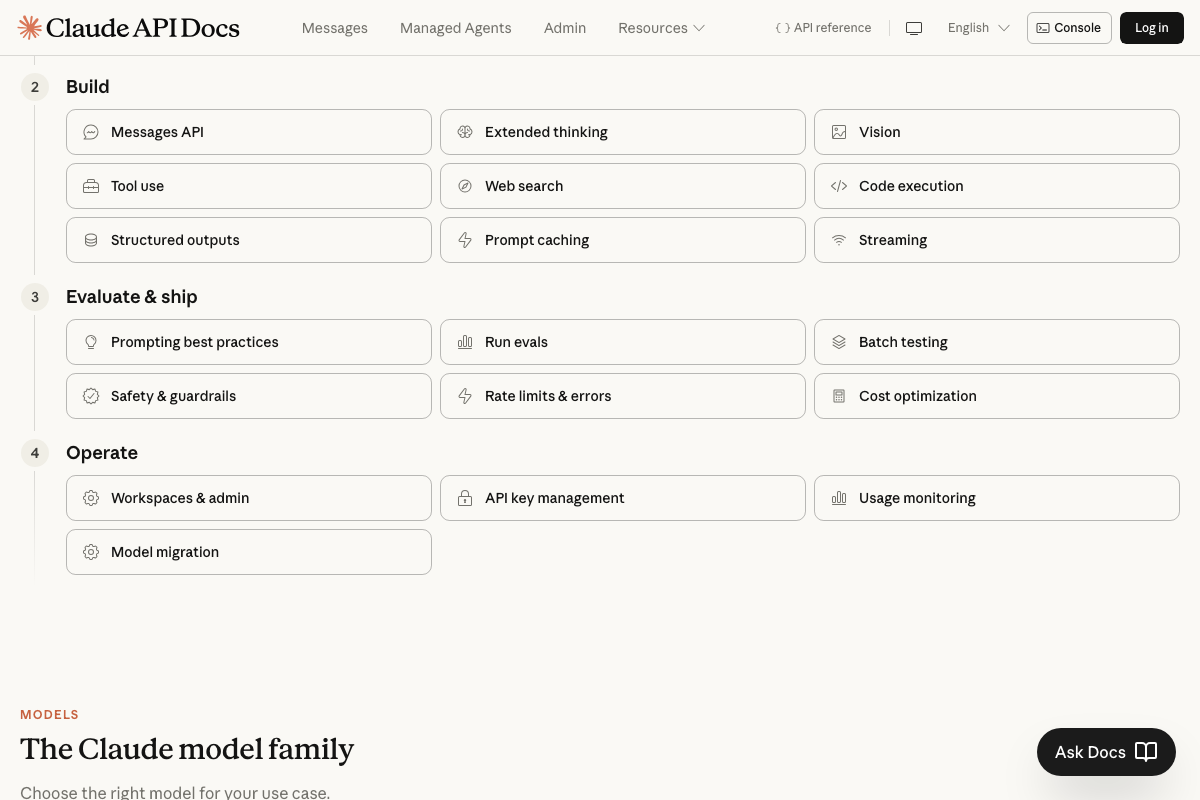
Task: Click the Code execution brackets icon
Action: pos(839,186)
